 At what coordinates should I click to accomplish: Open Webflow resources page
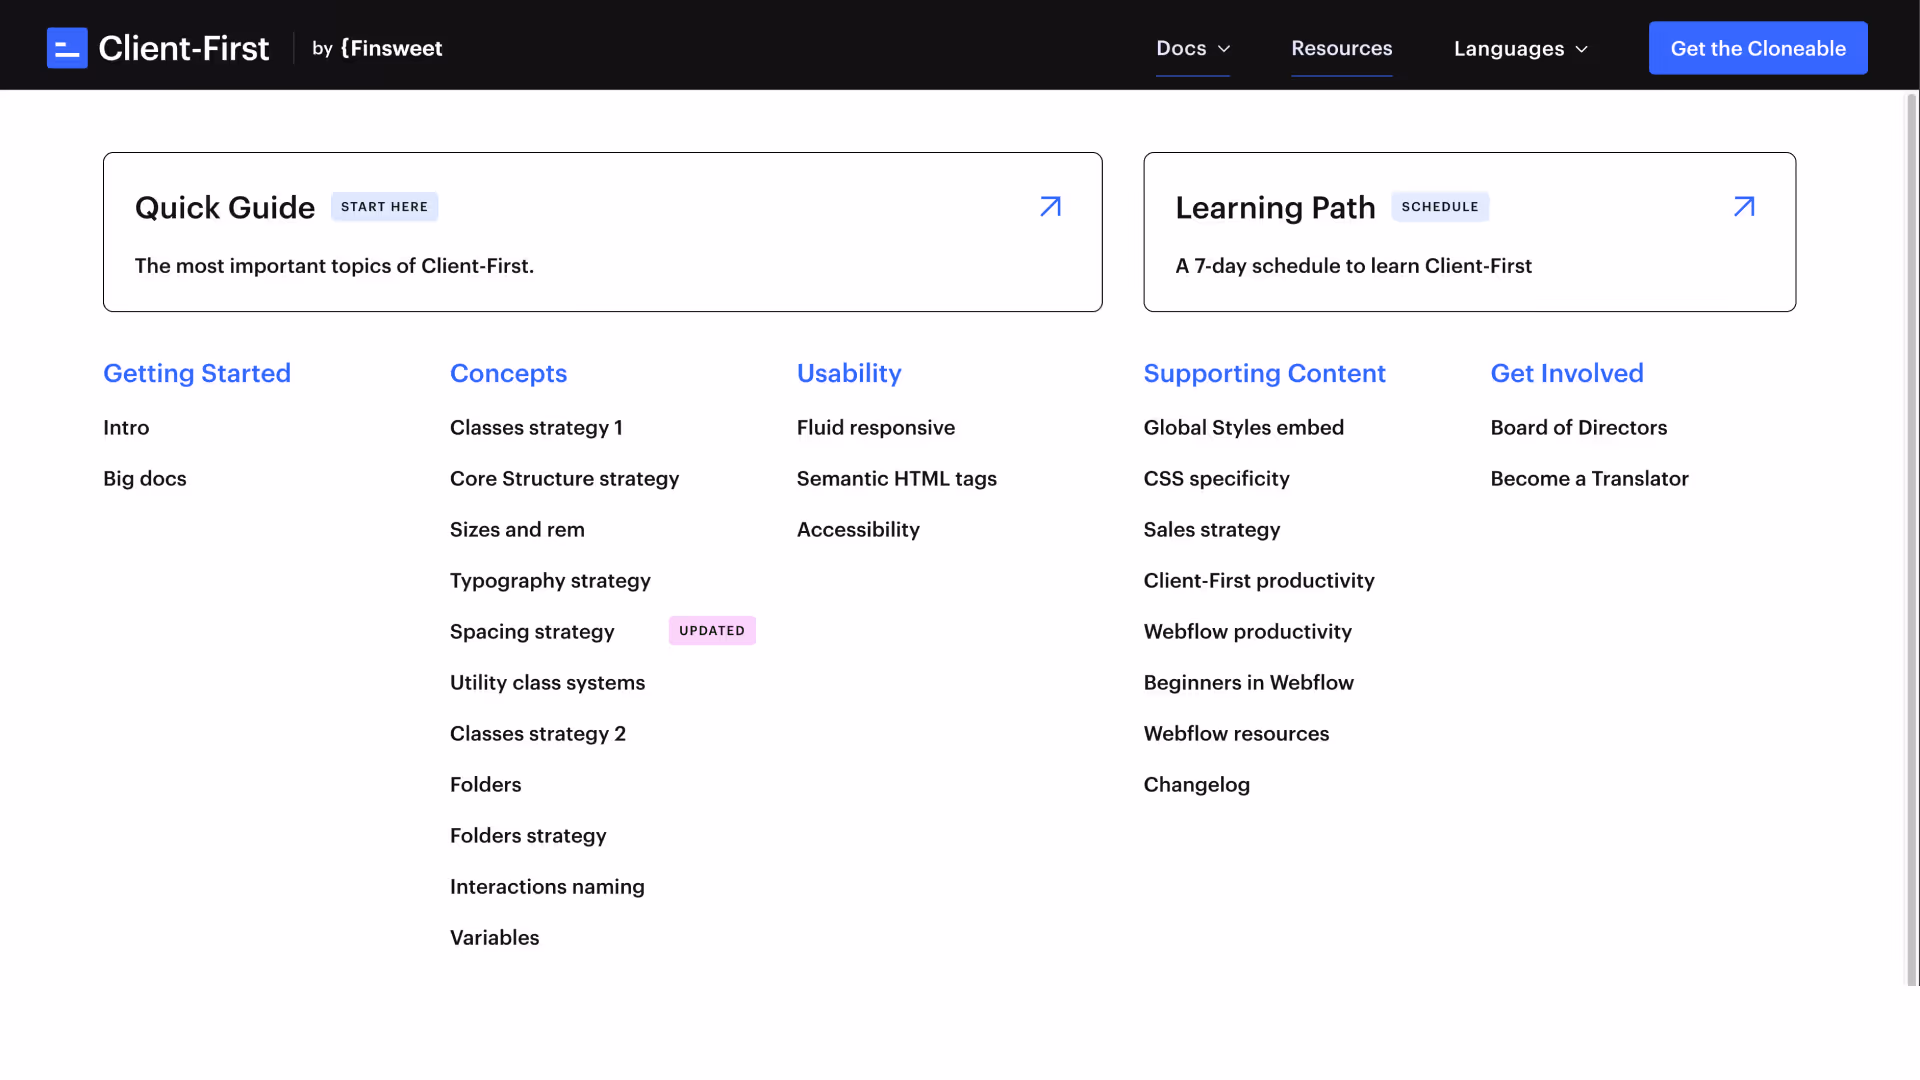coord(1236,734)
